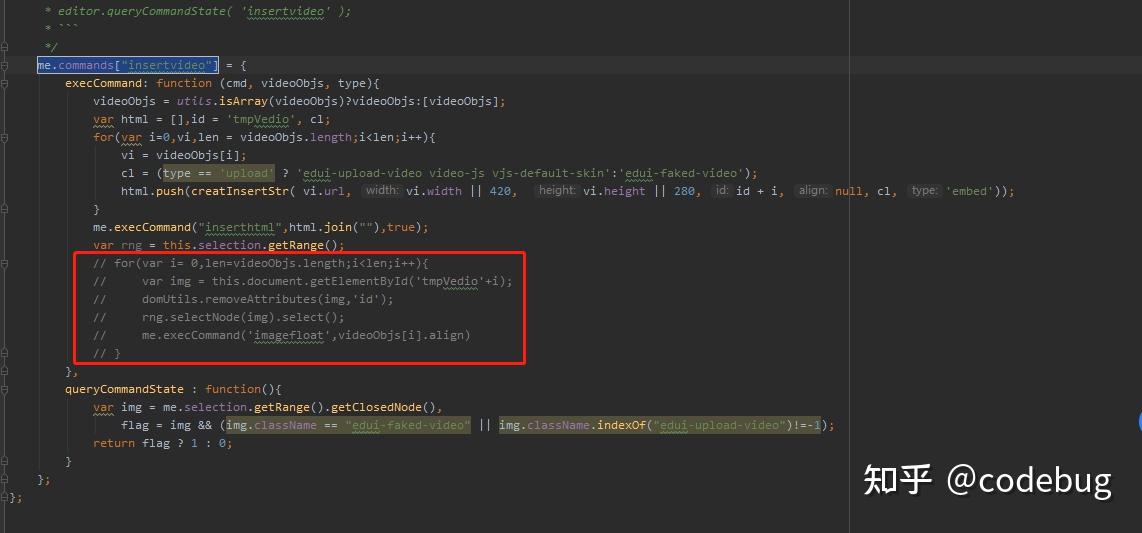Click the highlighted me.commands["insertvideo"] selection
Viewport: 1142px width, 533px height.
click(x=127, y=65)
